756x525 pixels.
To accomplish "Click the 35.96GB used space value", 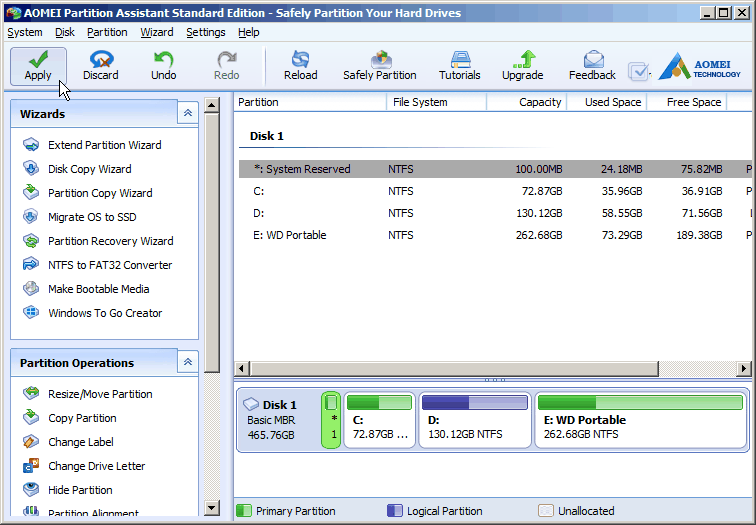I will pos(622,191).
